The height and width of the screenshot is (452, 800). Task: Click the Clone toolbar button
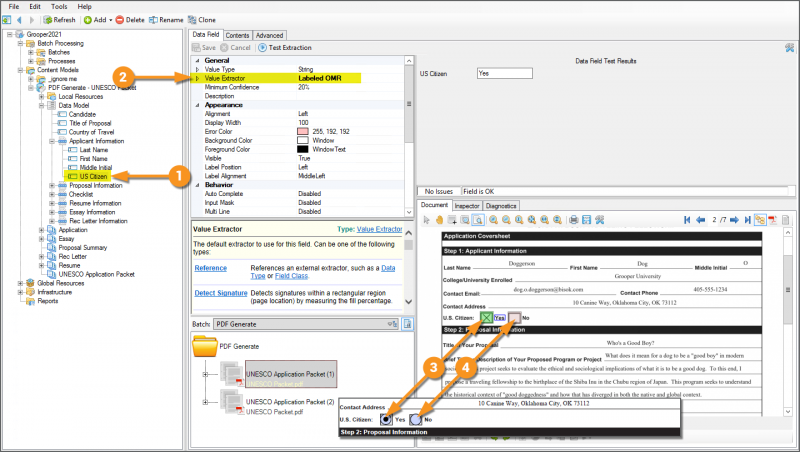(x=202, y=20)
